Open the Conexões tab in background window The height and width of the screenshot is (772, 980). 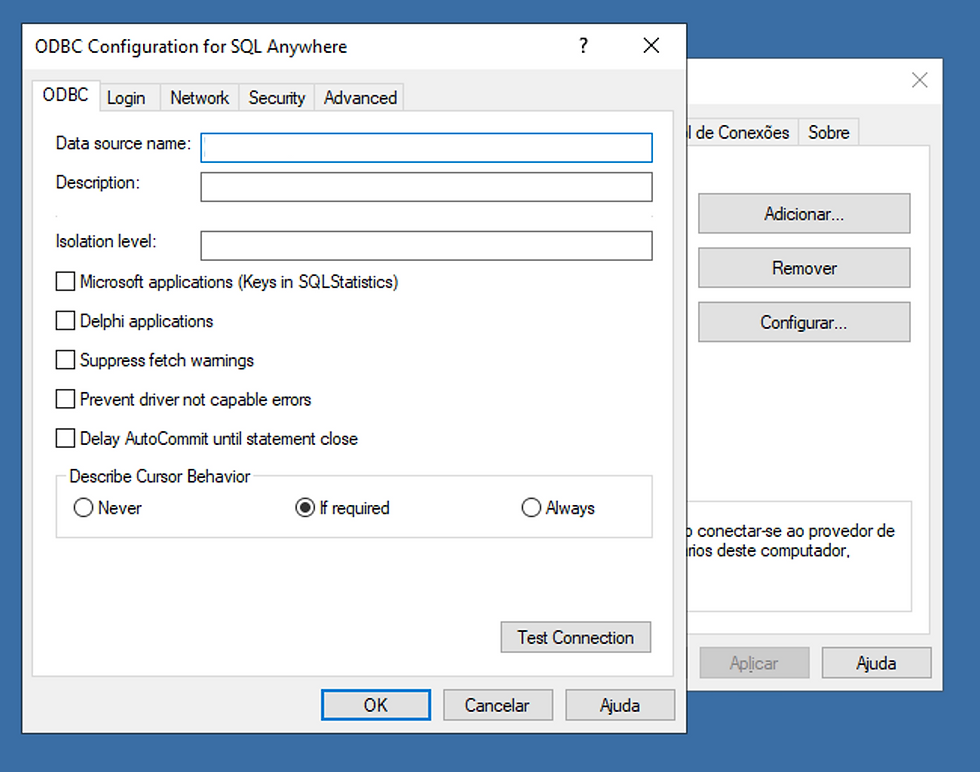pyautogui.click(x=742, y=133)
